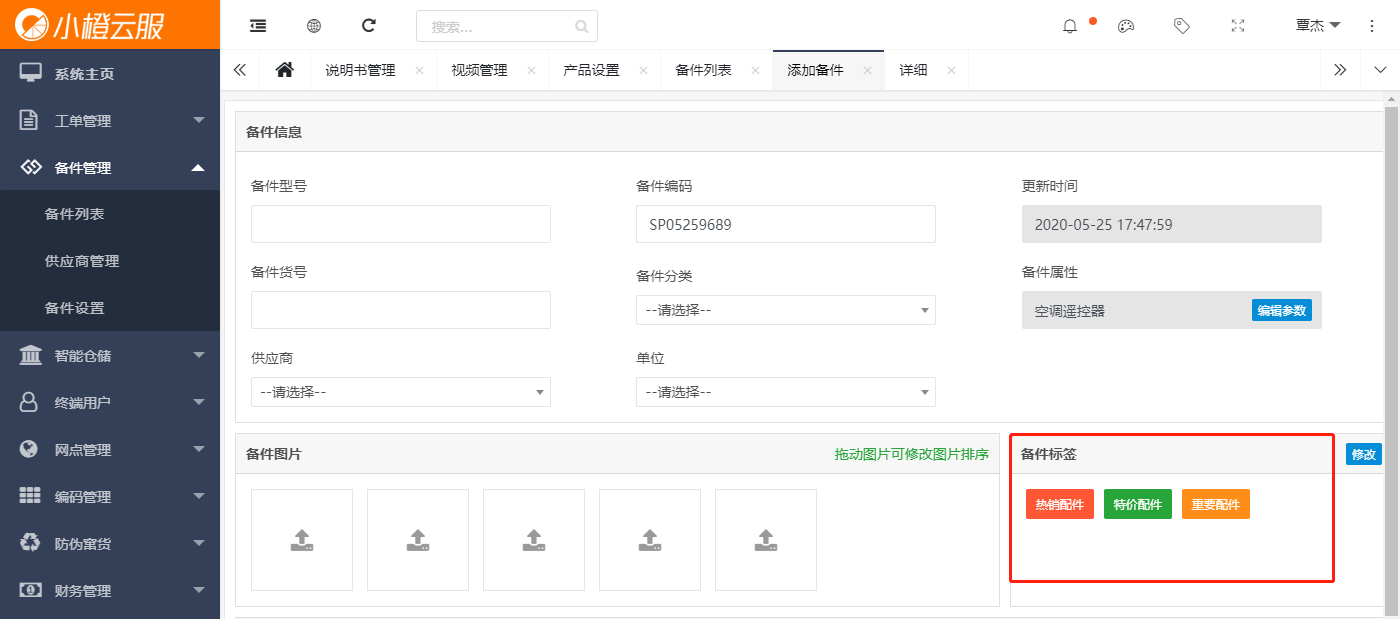
Task: Click the first image upload box
Action: coord(302,540)
